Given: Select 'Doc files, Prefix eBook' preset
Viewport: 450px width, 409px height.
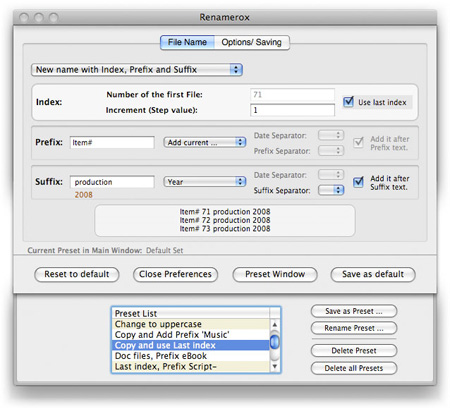Looking at the screenshot, I should [190, 356].
